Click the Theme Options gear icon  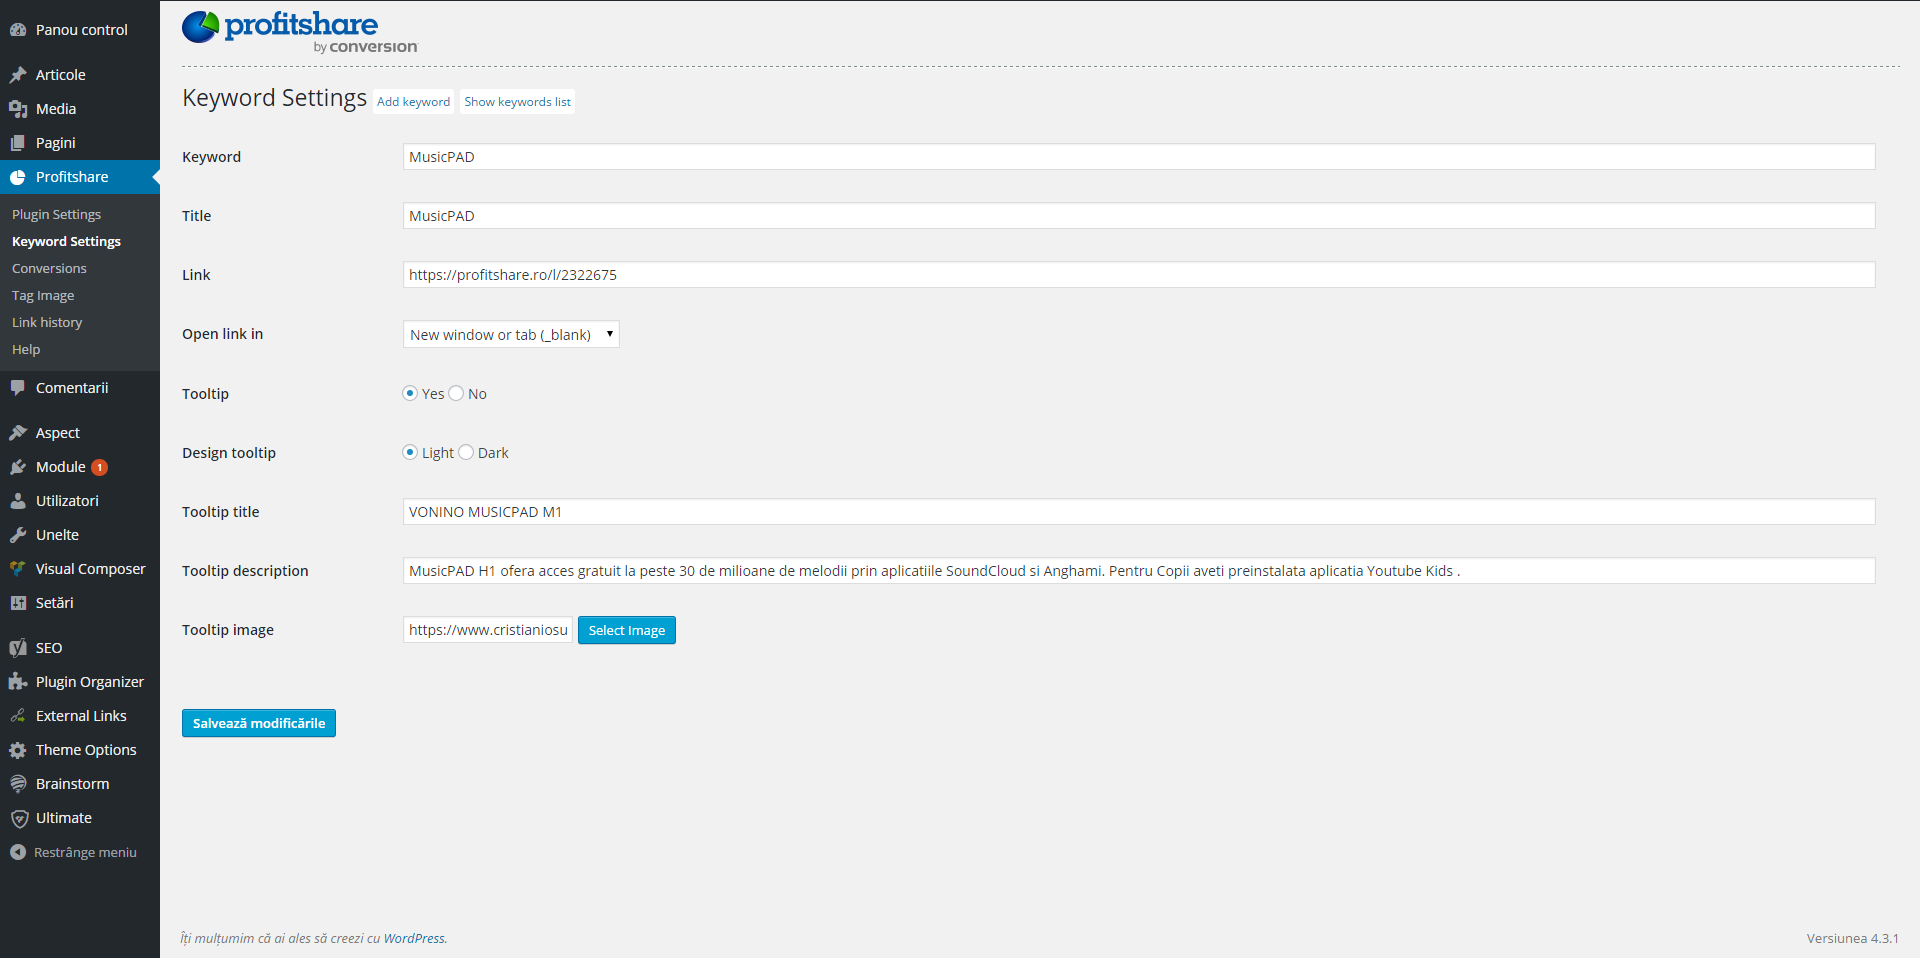click(18, 750)
